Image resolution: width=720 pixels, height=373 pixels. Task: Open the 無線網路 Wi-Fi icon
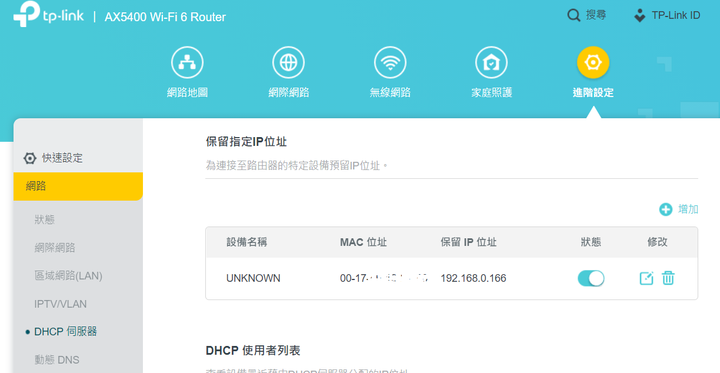coord(390,62)
